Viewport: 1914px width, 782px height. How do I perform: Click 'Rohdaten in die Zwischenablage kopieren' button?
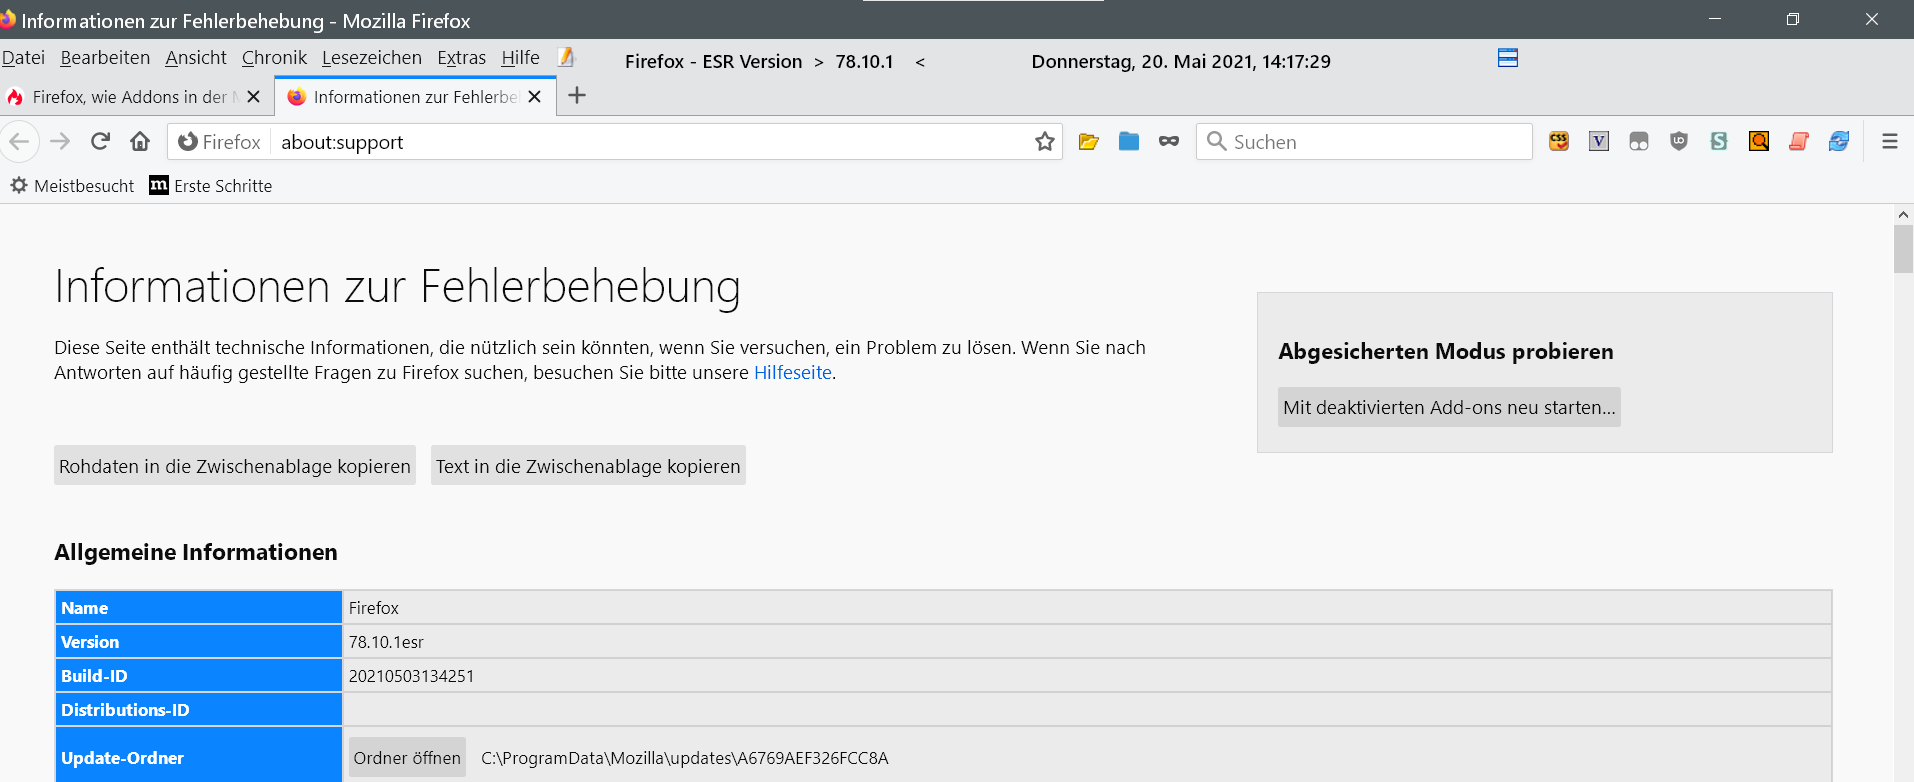tap(235, 466)
